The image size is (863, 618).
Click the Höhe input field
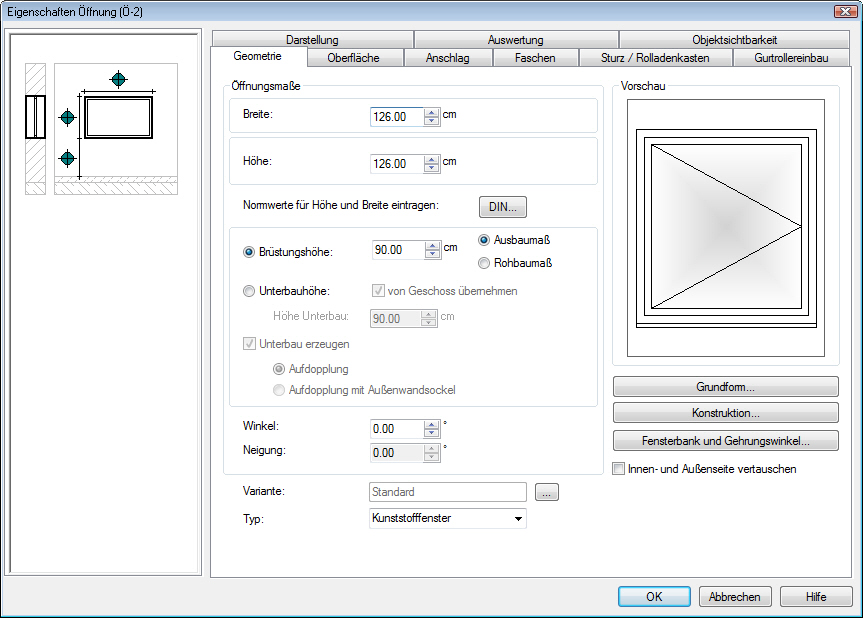(x=397, y=163)
